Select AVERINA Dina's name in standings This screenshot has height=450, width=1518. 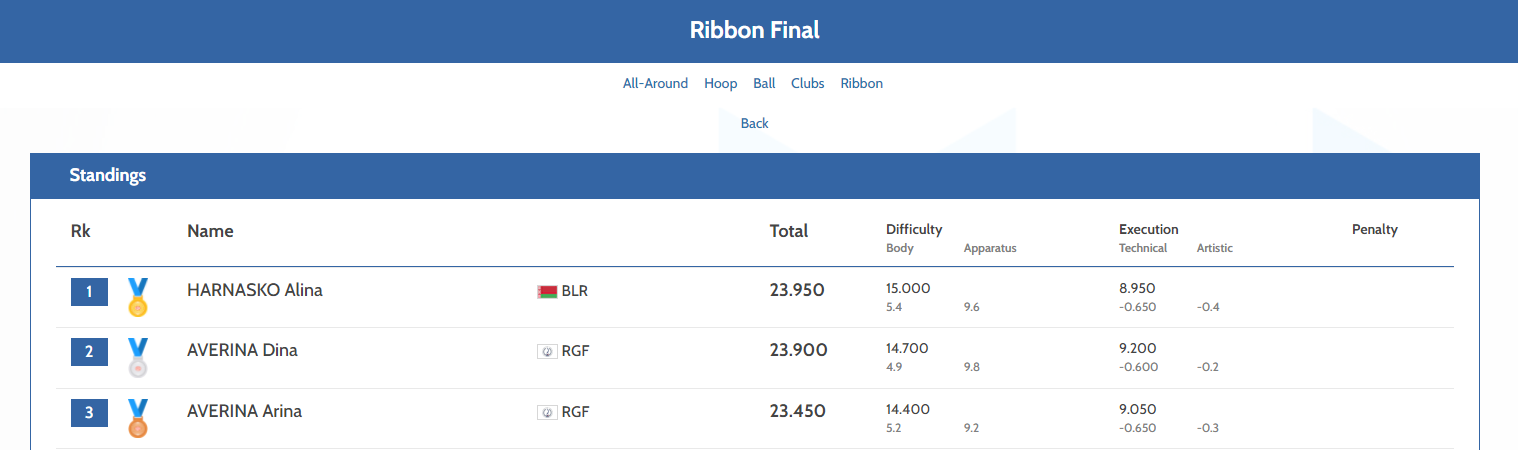coord(242,351)
